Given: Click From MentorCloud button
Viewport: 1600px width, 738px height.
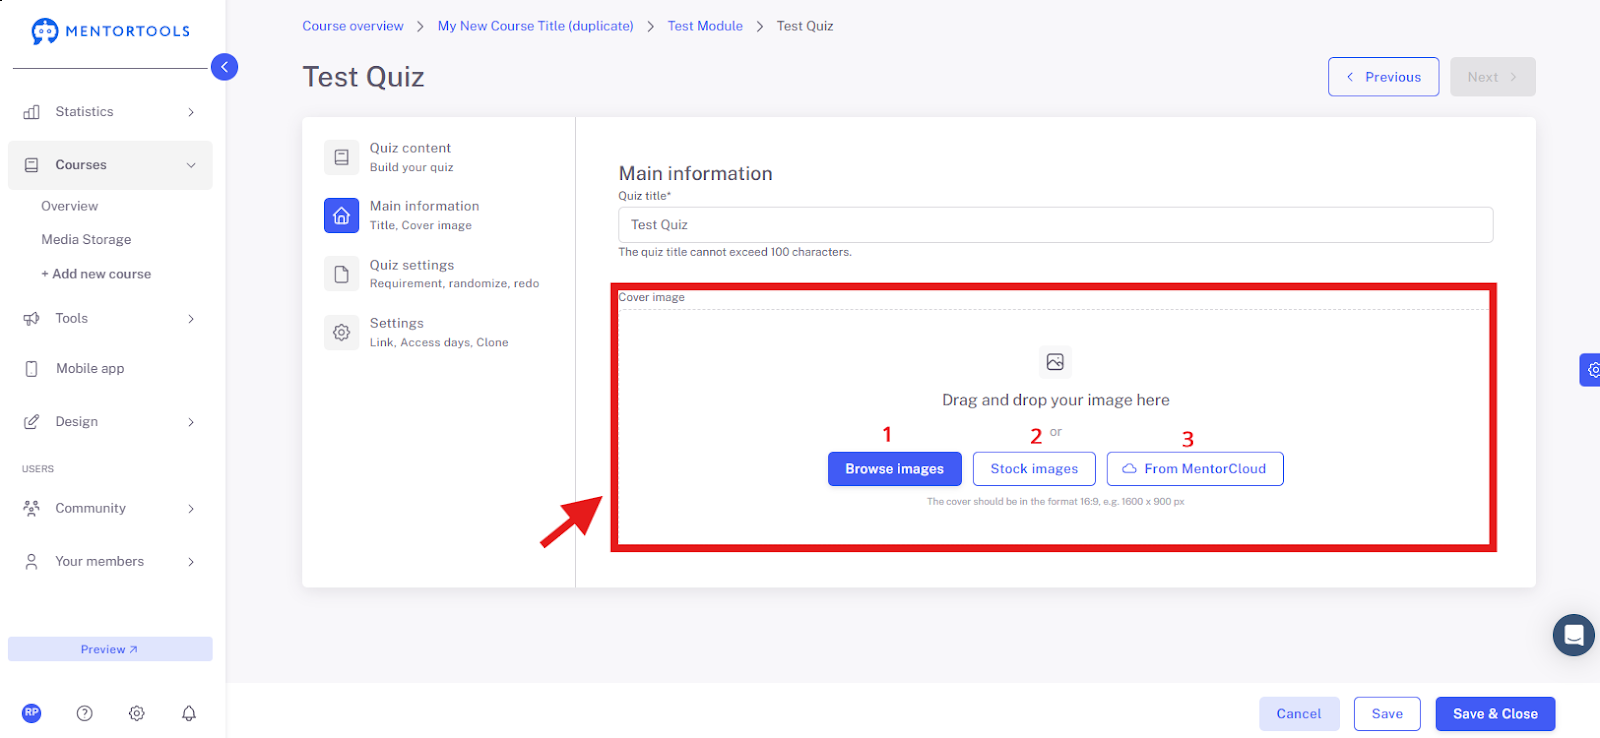Looking at the screenshot, I should (x=1195, y=469).
